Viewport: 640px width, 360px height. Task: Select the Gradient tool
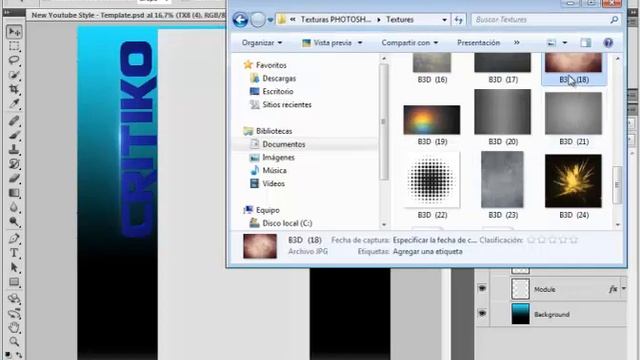(14, 193)
